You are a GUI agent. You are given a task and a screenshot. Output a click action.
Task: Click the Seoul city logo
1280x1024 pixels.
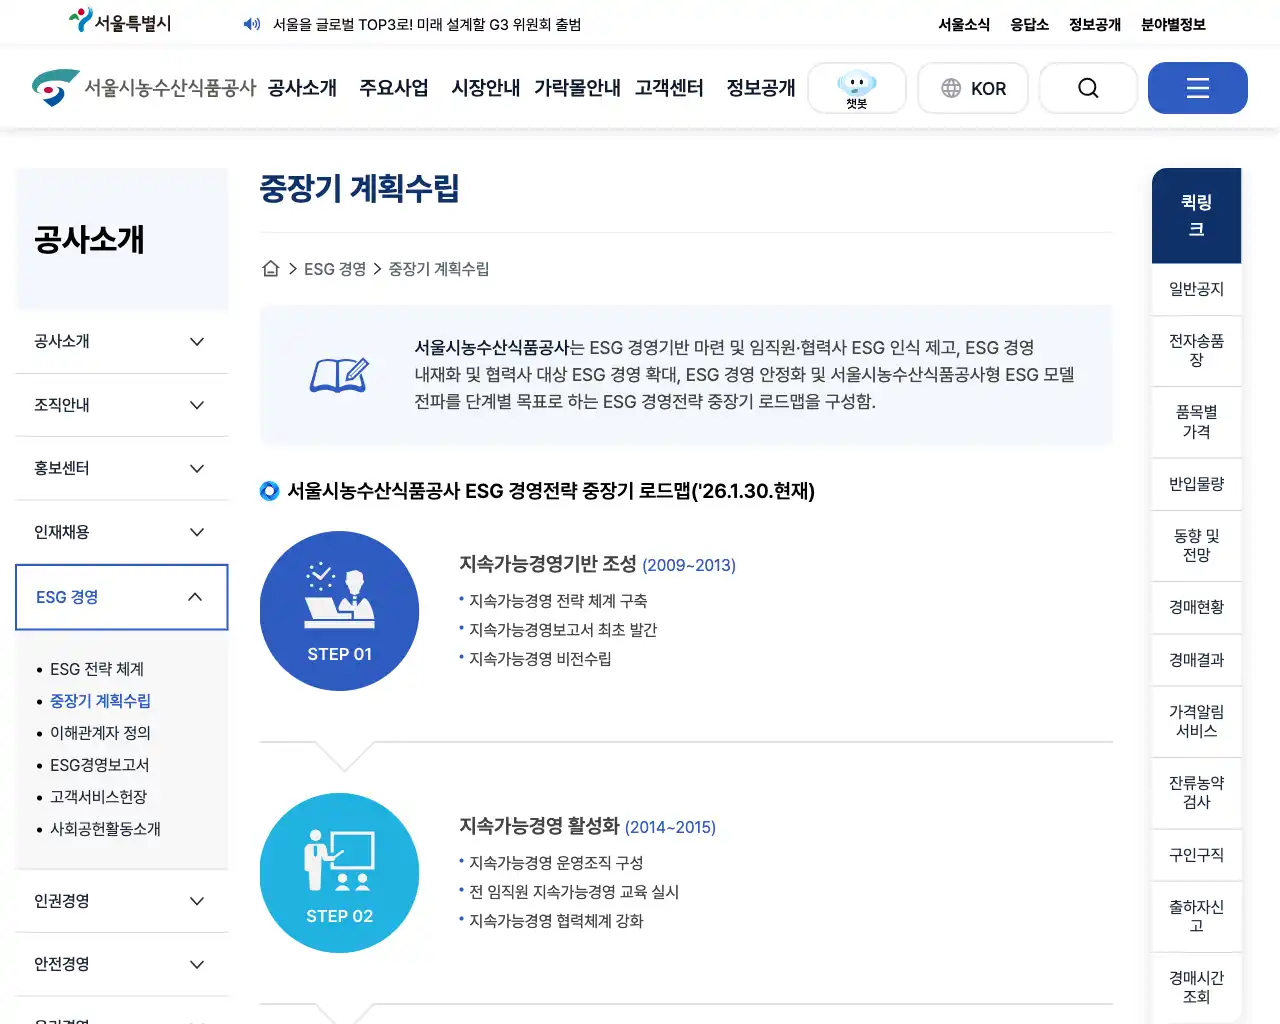click(120, 21)
